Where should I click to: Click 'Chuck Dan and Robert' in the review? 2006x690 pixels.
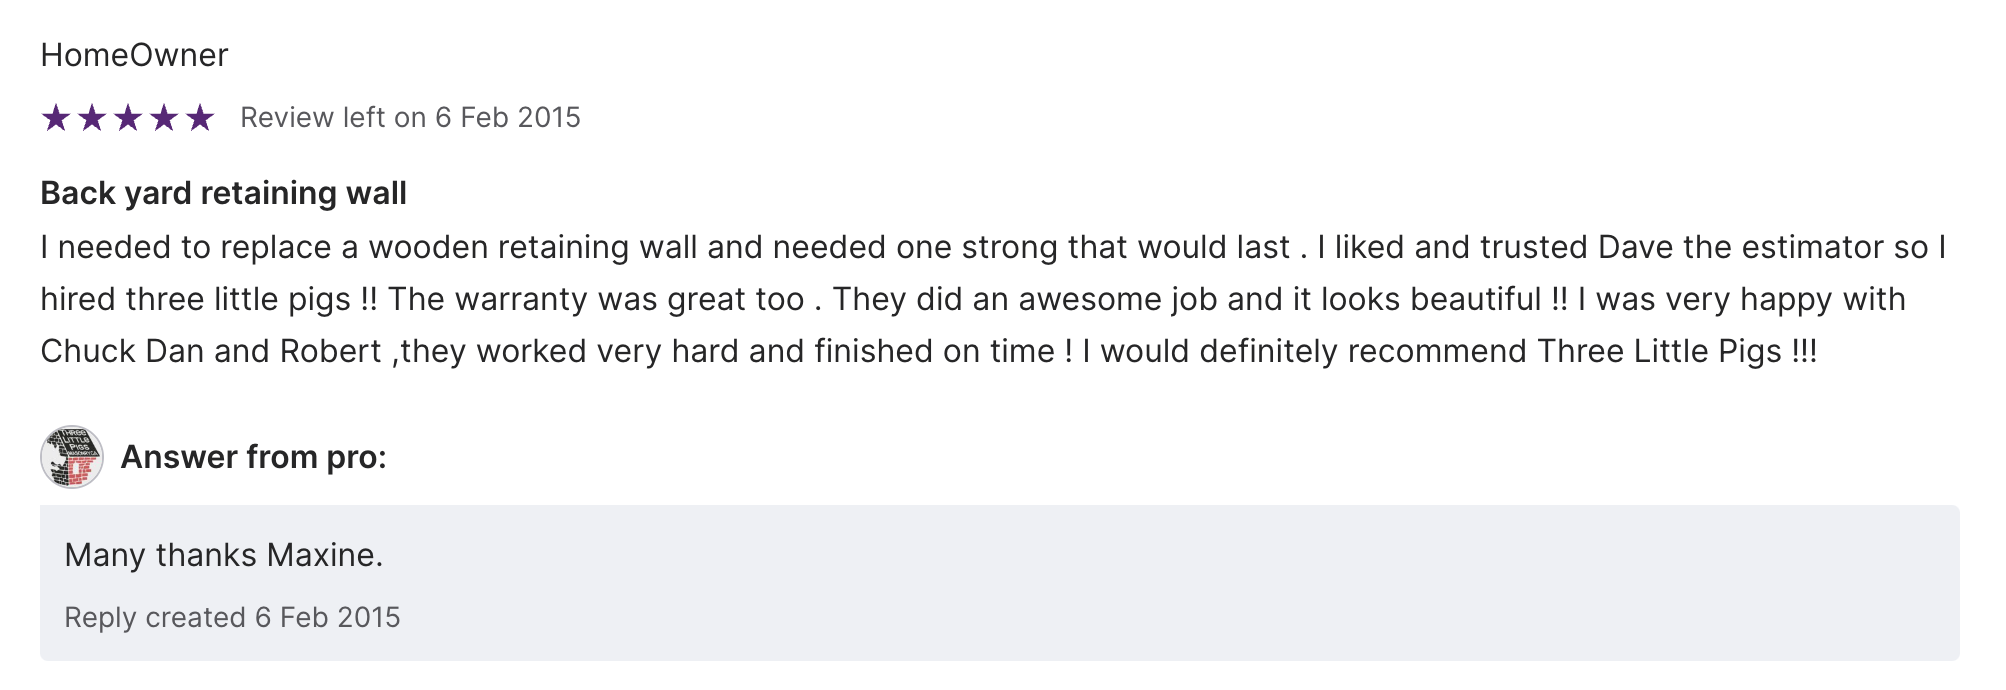click(x=211, y=351)
